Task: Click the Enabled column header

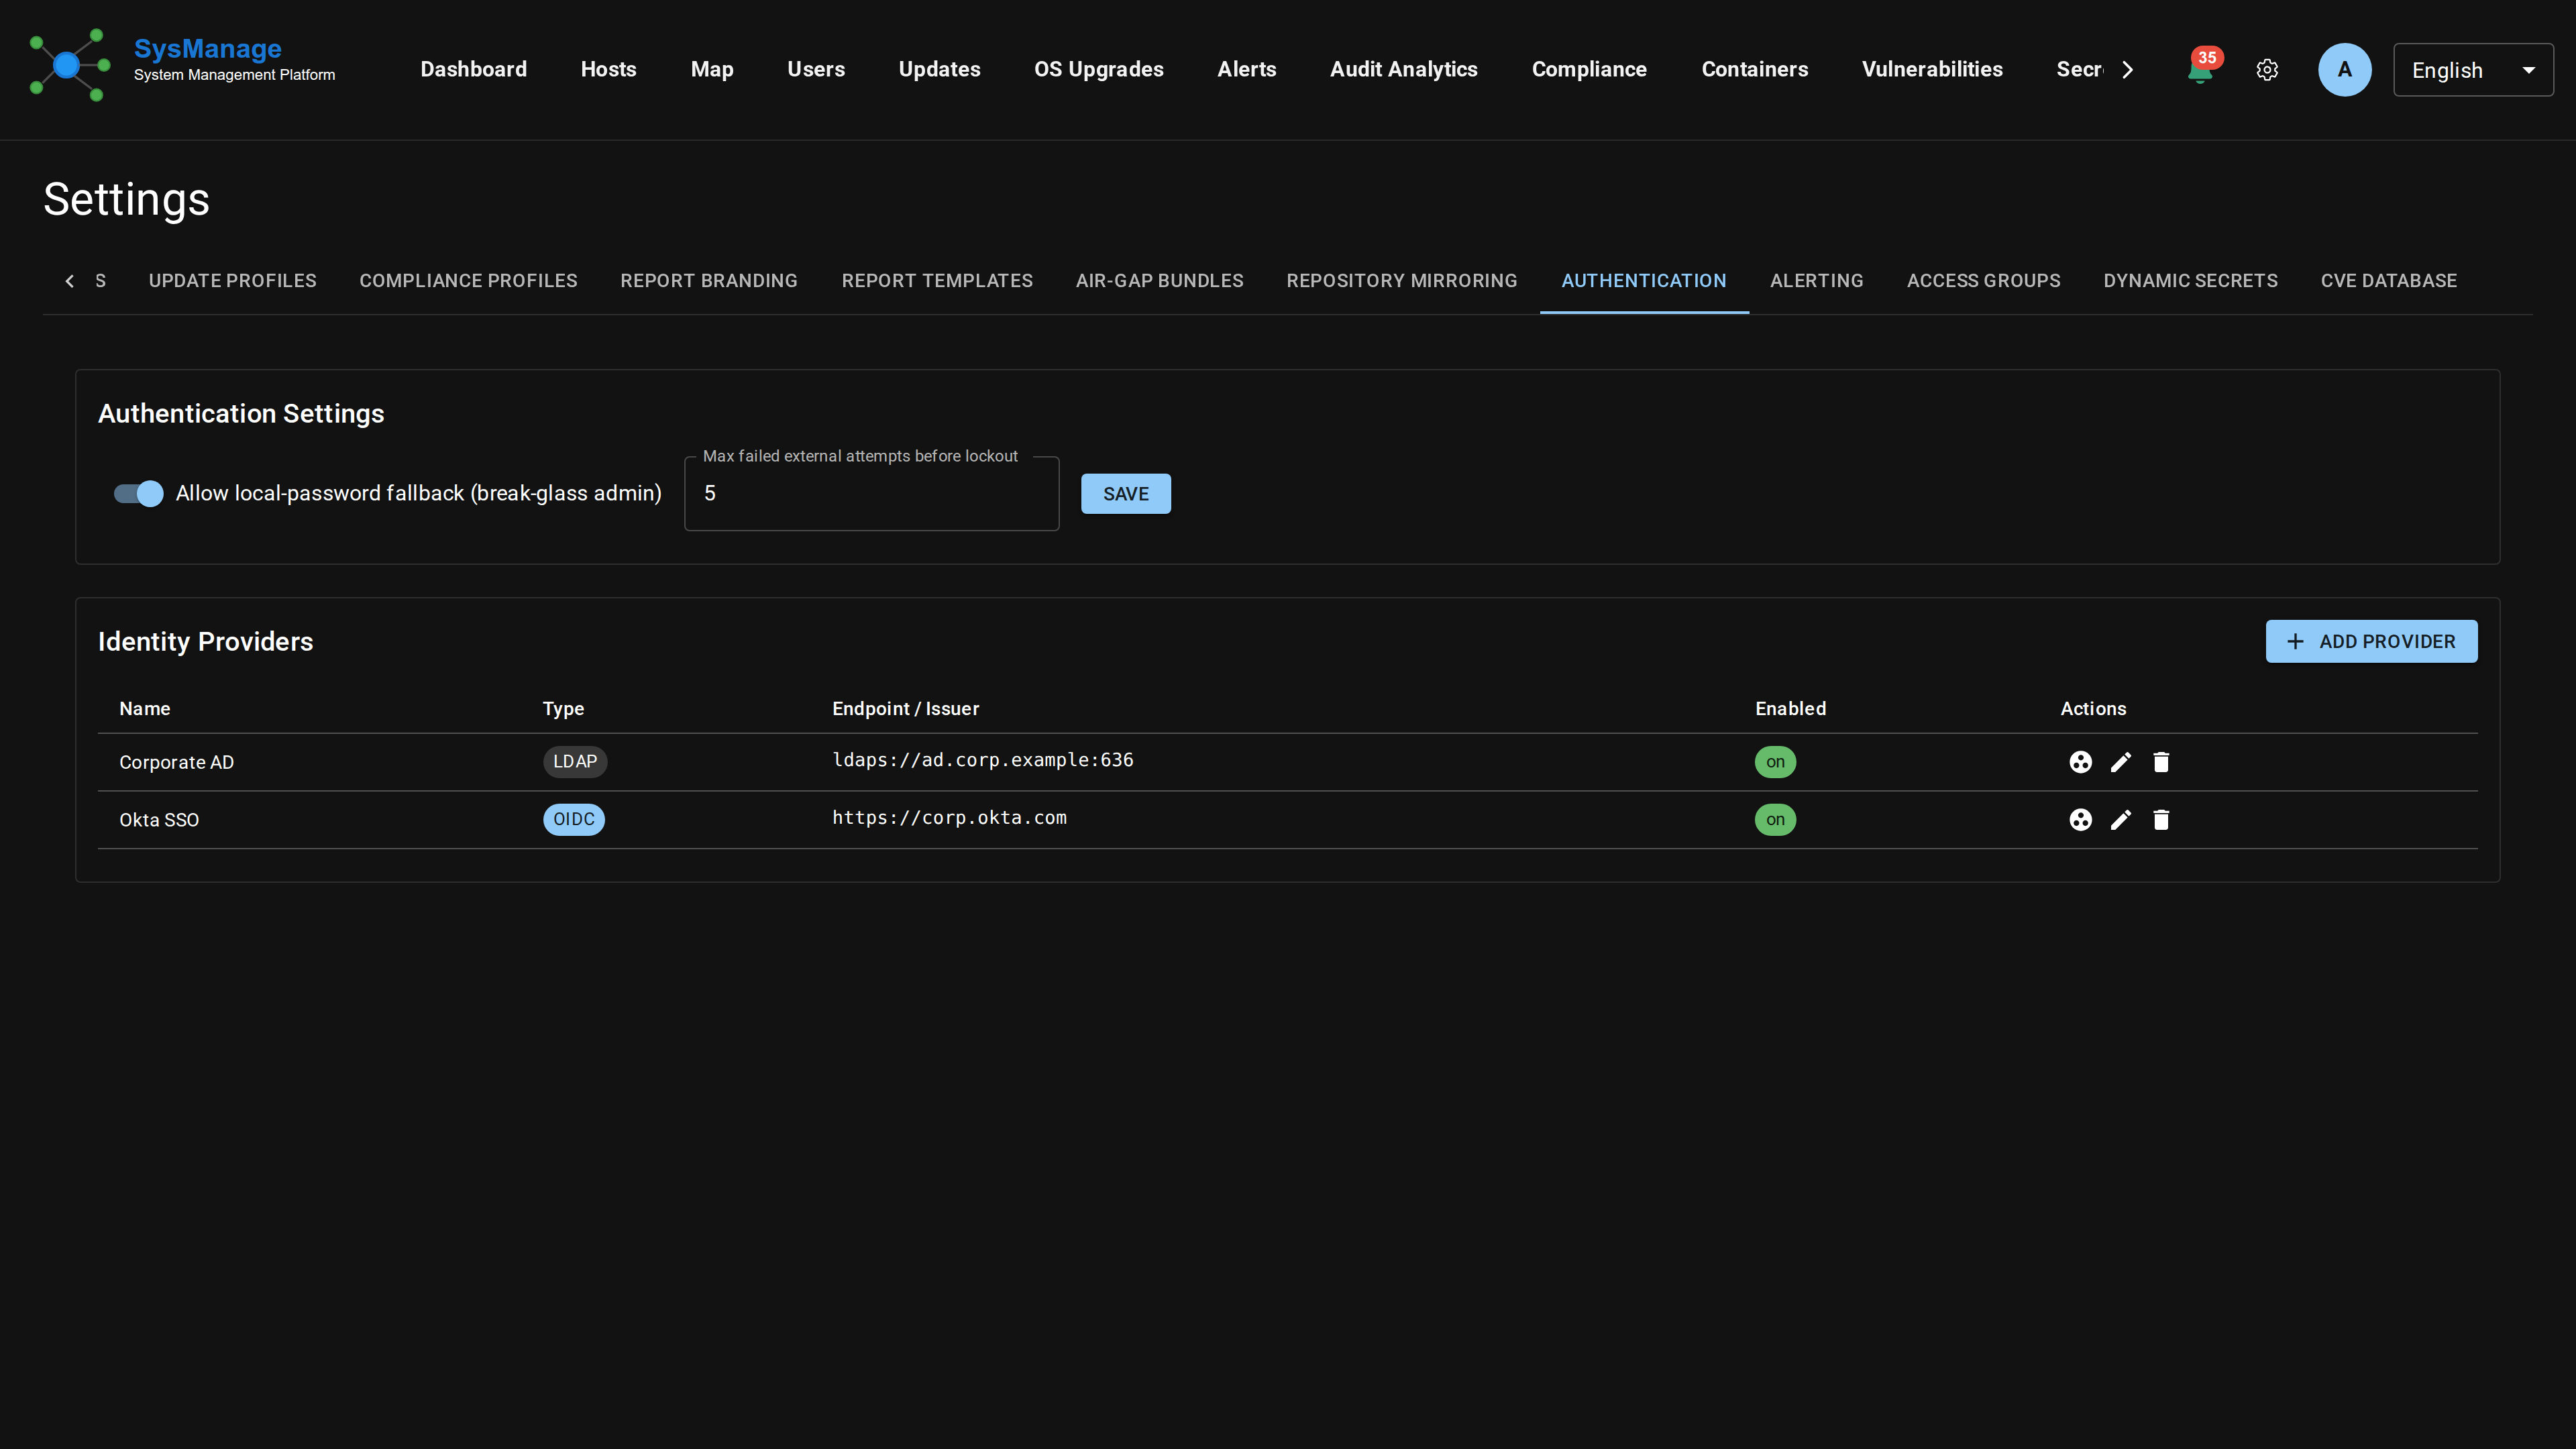Action: click(1790, 709)
